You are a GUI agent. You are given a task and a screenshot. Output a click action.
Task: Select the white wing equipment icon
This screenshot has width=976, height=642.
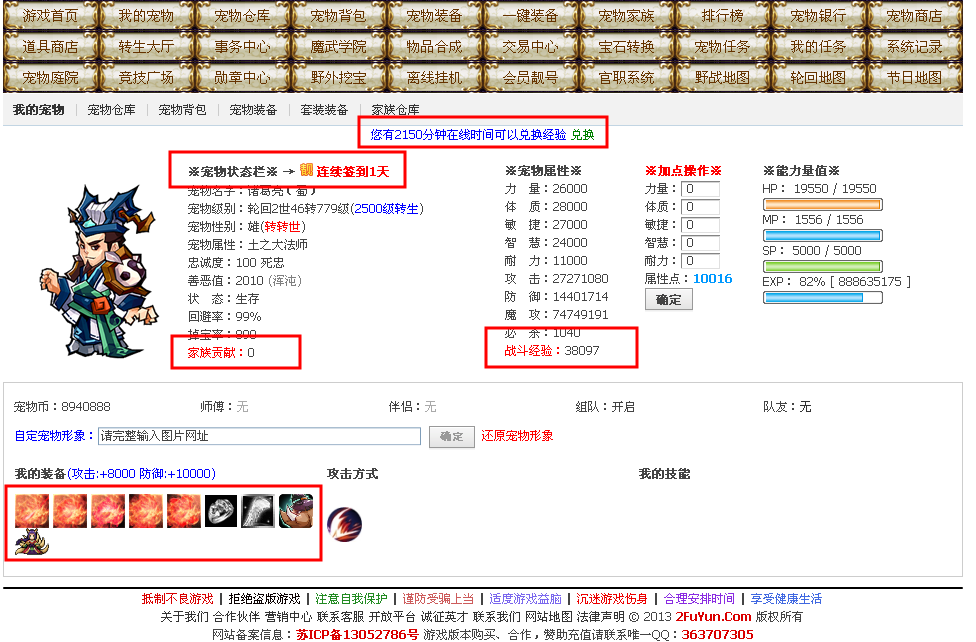[256, 510]
